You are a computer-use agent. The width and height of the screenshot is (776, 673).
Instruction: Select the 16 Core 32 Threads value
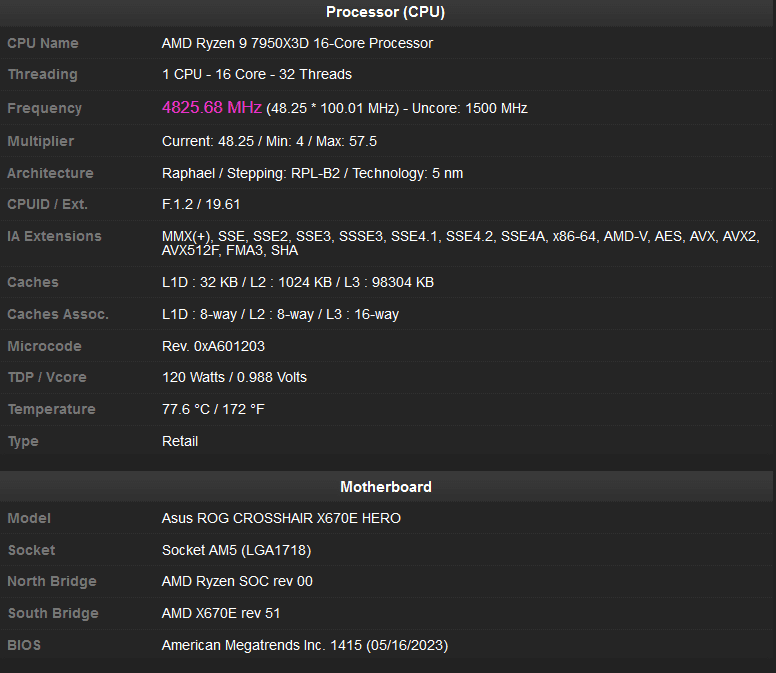(257, 74)
